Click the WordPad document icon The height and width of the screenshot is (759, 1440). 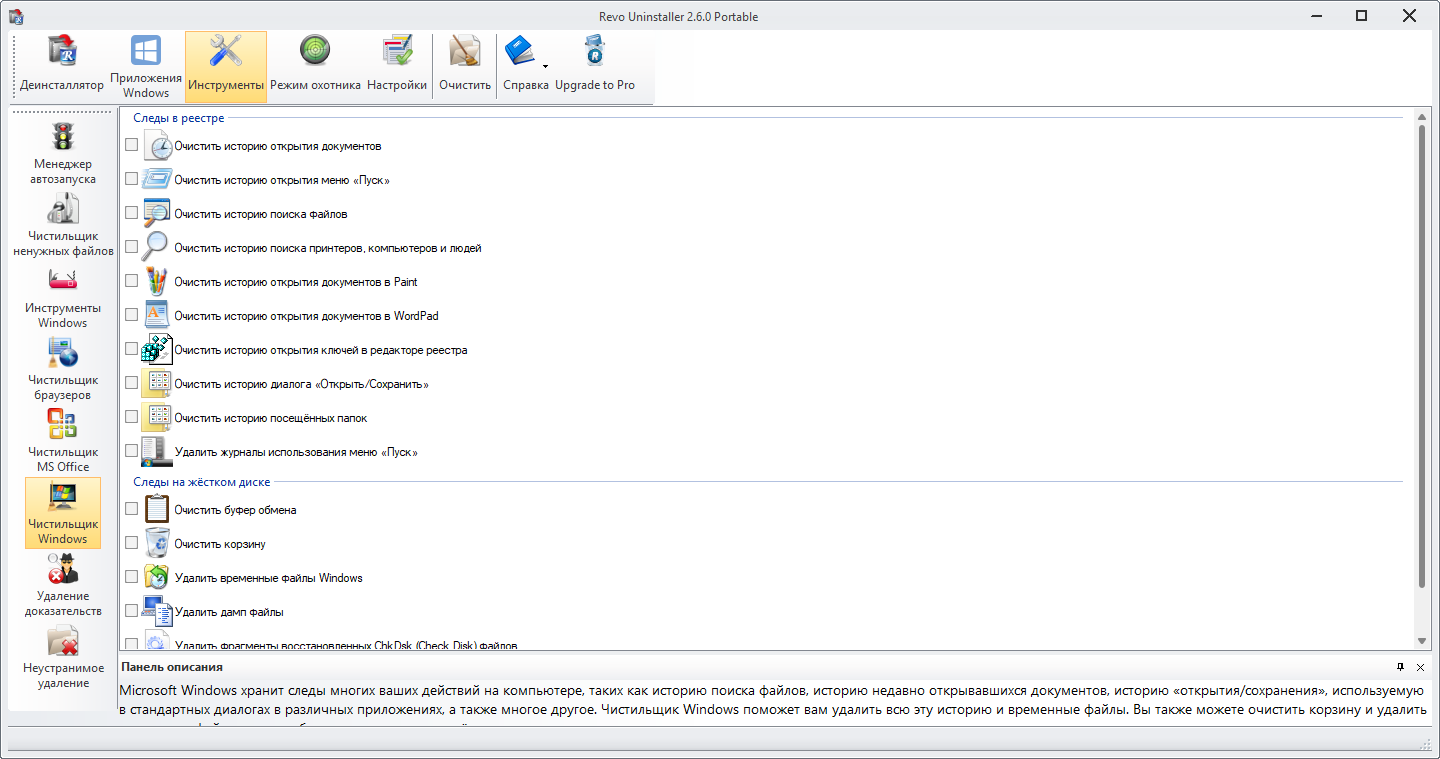tap(157, 315)
